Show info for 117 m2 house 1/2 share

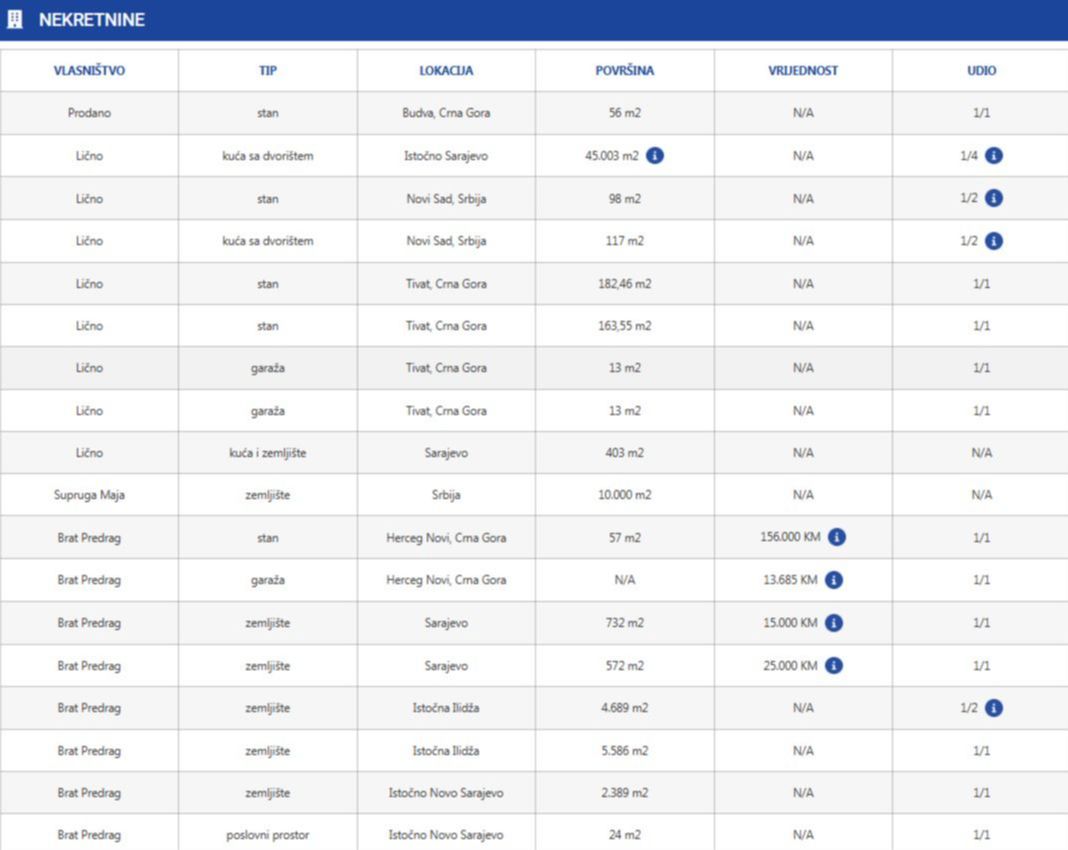pyautogui.click(x=993, y=241)
